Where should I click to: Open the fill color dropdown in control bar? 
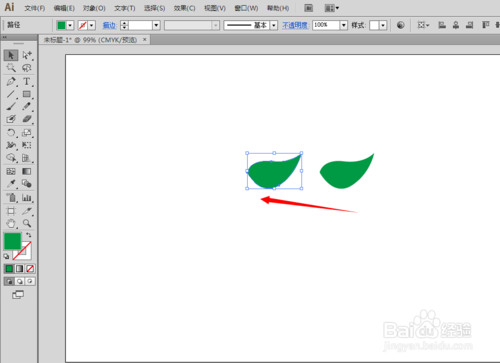click(70, 25)
